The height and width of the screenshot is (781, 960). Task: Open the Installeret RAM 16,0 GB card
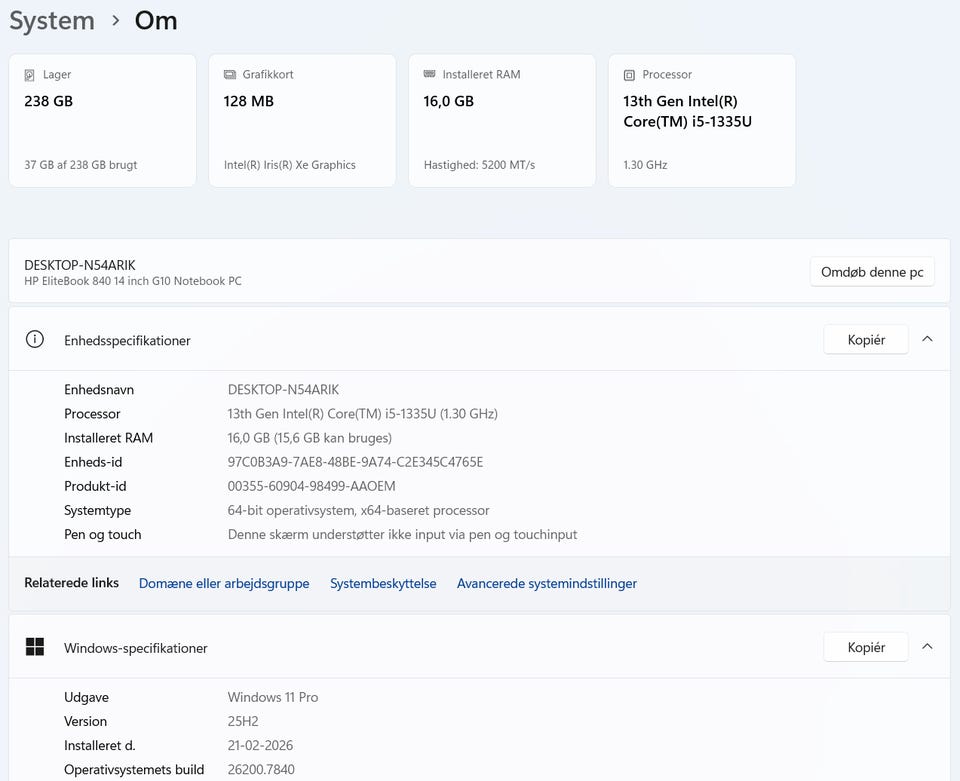(502, 120)
